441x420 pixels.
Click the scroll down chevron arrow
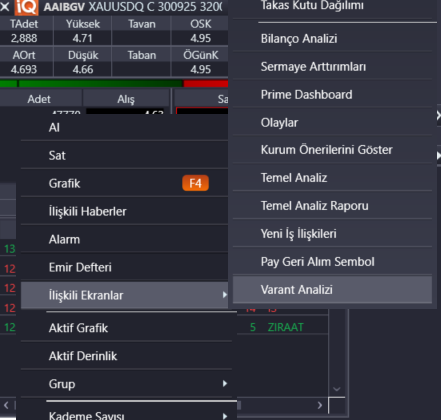(337, 389)
